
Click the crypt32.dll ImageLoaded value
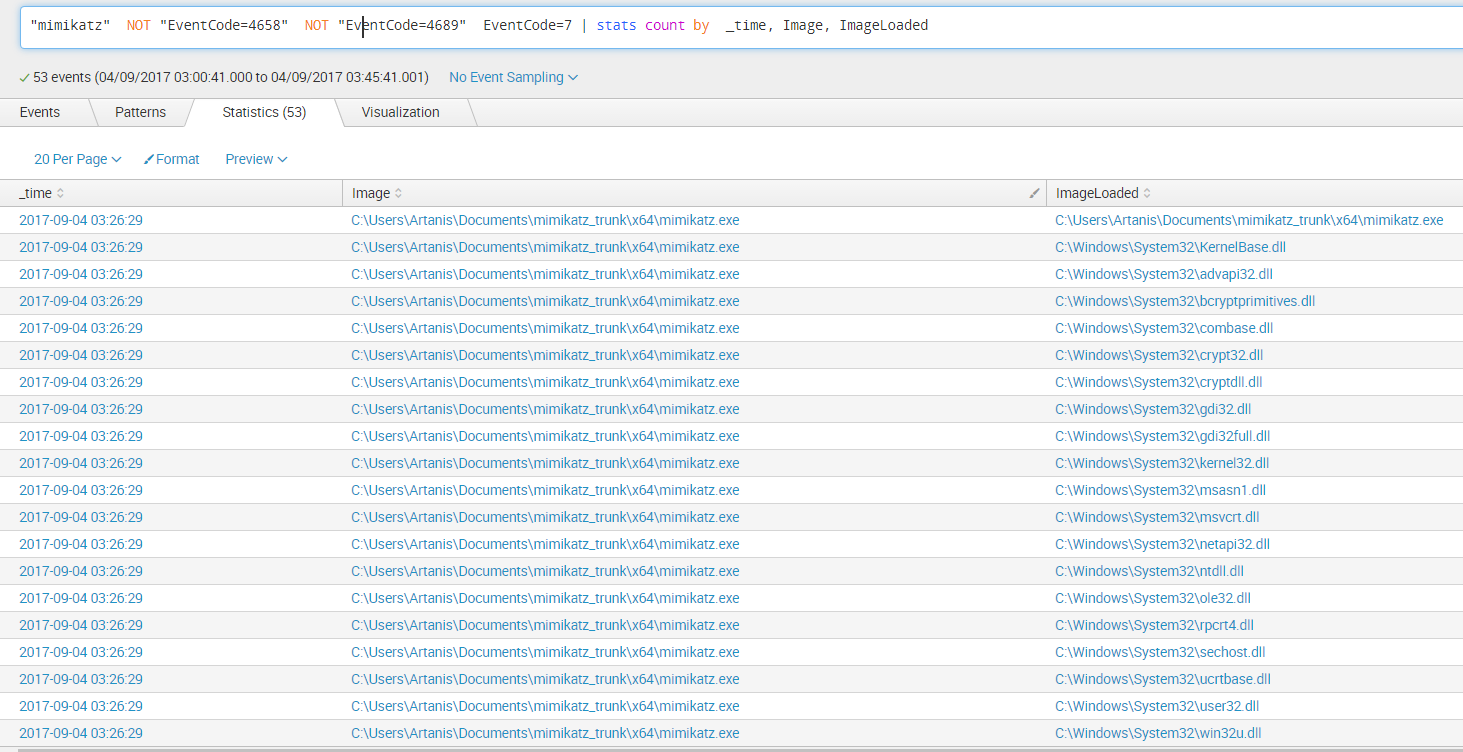click(x=1160, y=355)
